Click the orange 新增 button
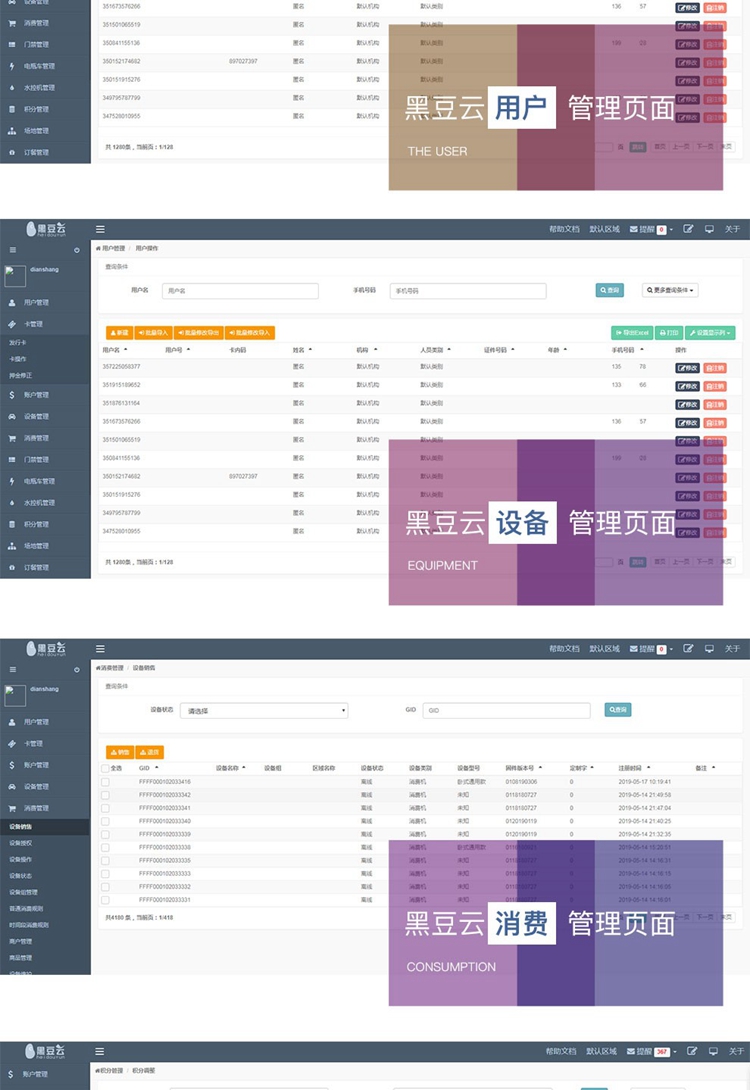 point(119,332)
